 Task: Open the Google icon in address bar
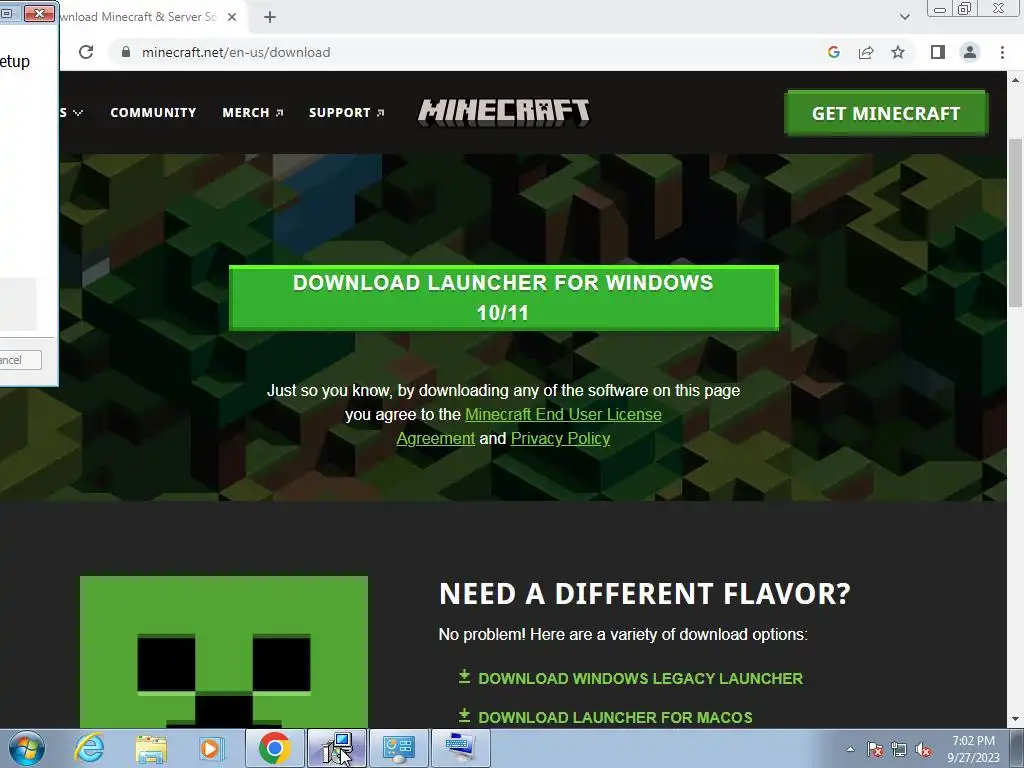pyautogui.click(x=833, y=52)
